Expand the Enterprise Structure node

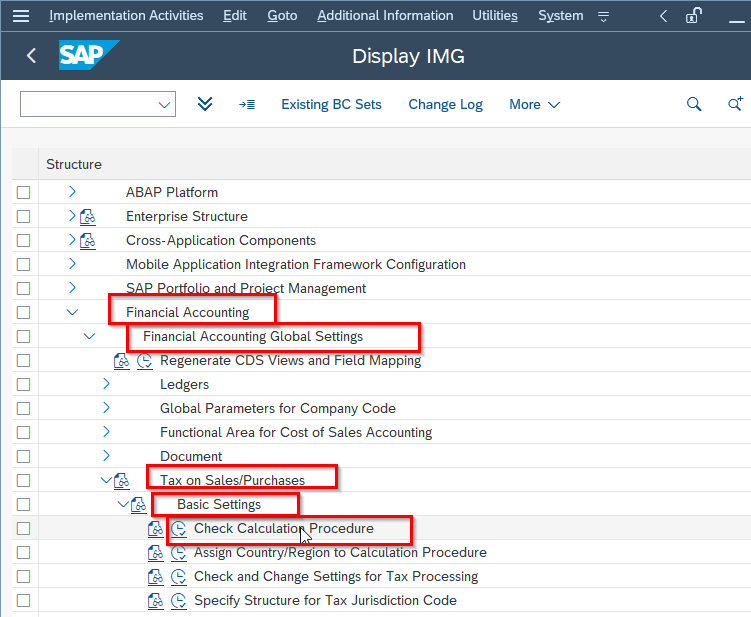[72, 216]
